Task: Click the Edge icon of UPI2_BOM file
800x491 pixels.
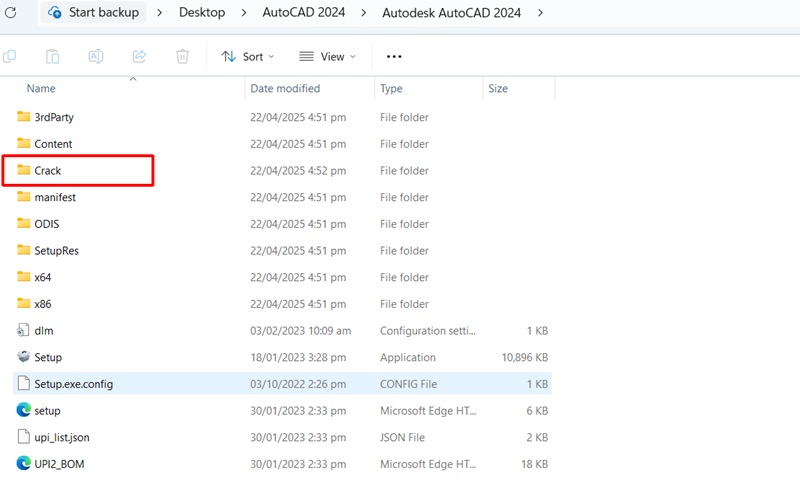Action: 23,463
